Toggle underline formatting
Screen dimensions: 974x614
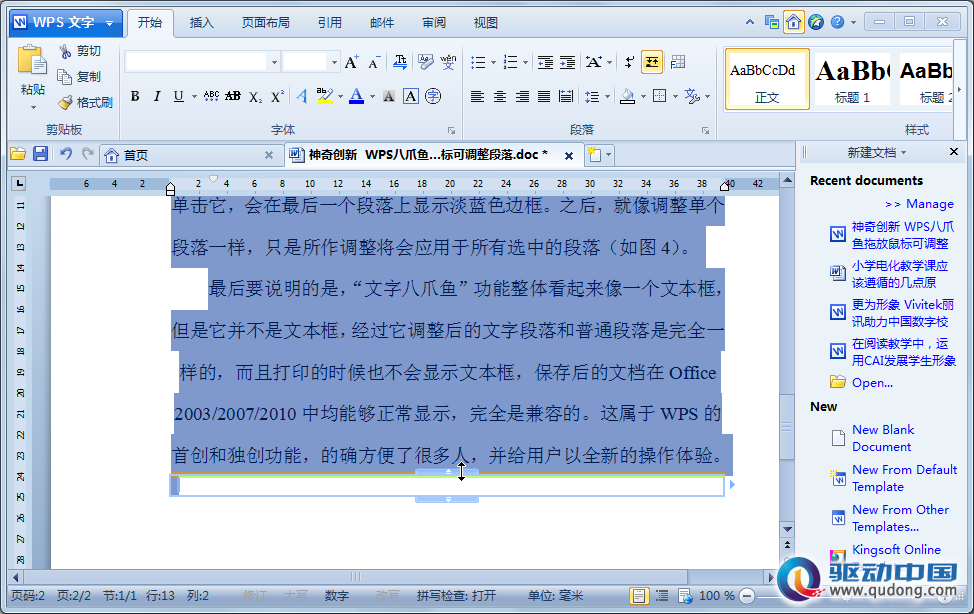179,96
